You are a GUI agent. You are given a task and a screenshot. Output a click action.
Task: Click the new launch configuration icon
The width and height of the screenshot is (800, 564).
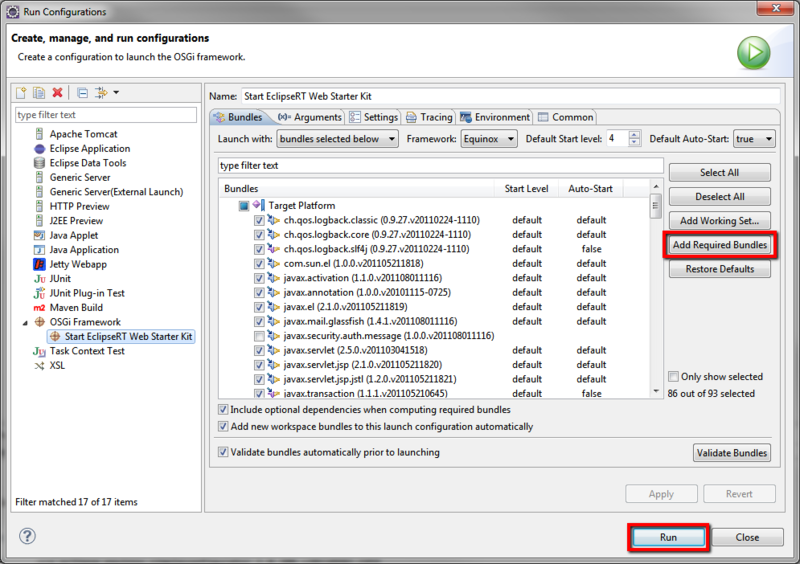click(x=21, y=92)
